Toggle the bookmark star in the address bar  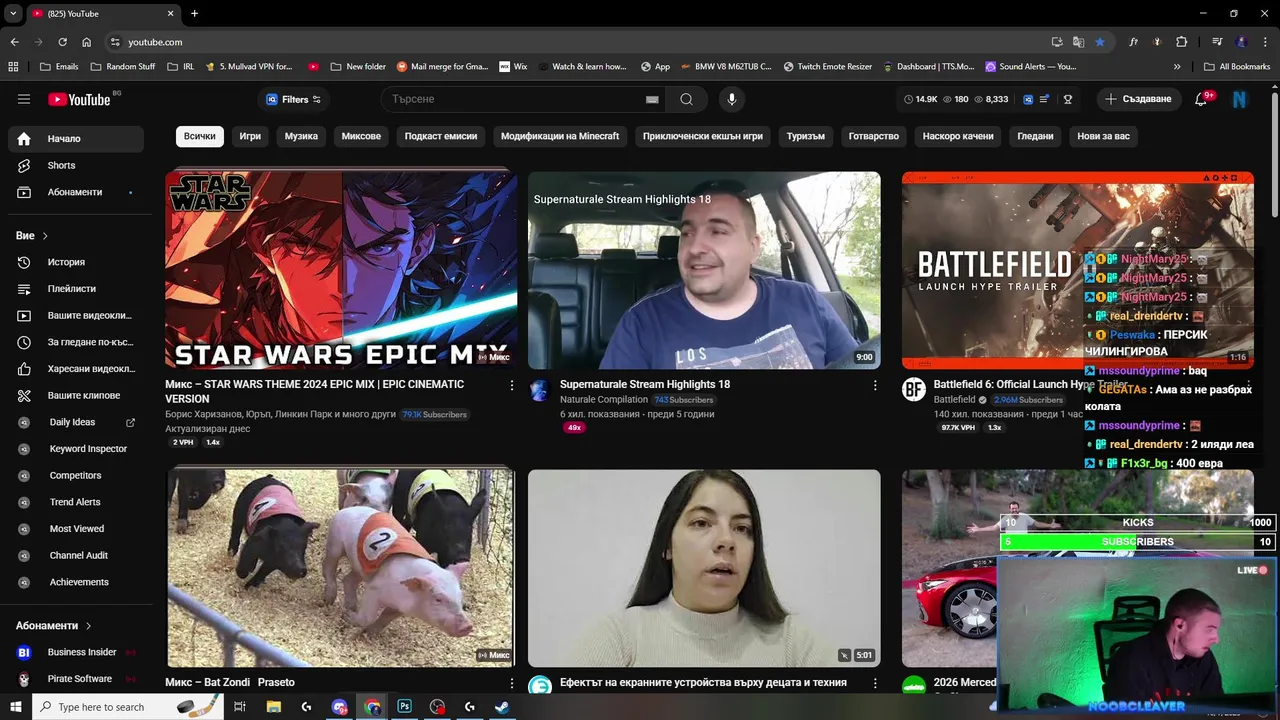[x=1100, y=42]
